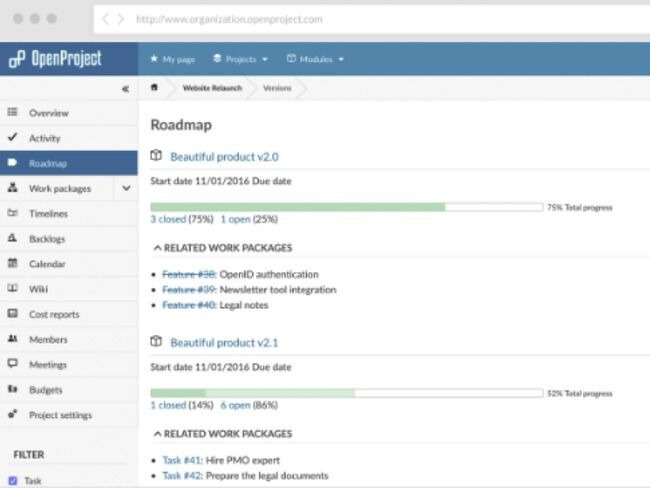Click the Timelines icon in sidebar

[x=13, y=213]
